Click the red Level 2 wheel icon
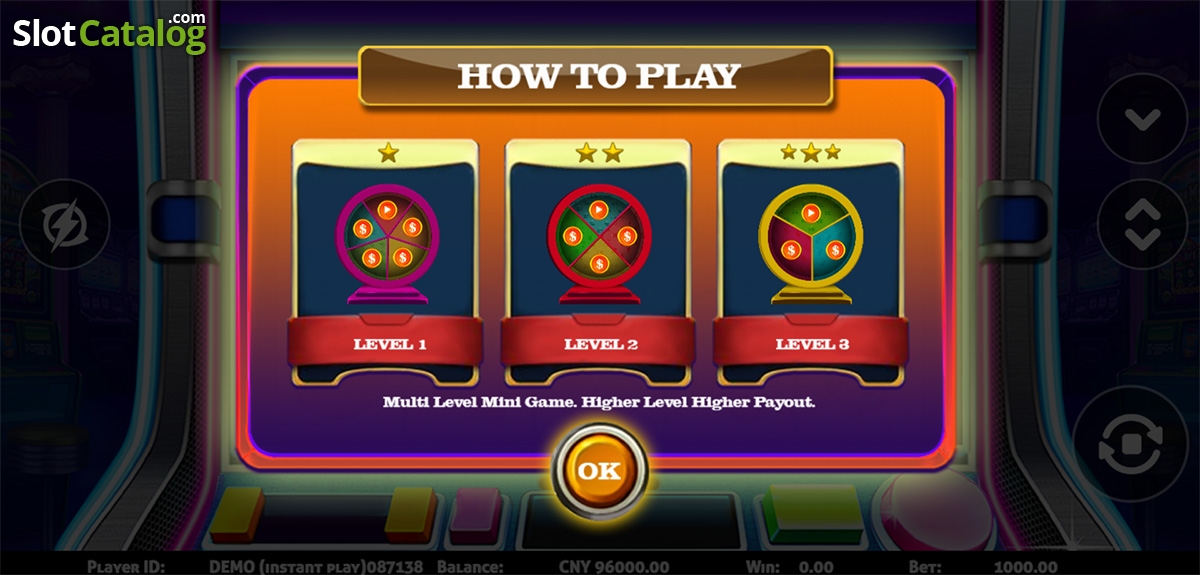1200x575 pixels. [x=598, y=243]
